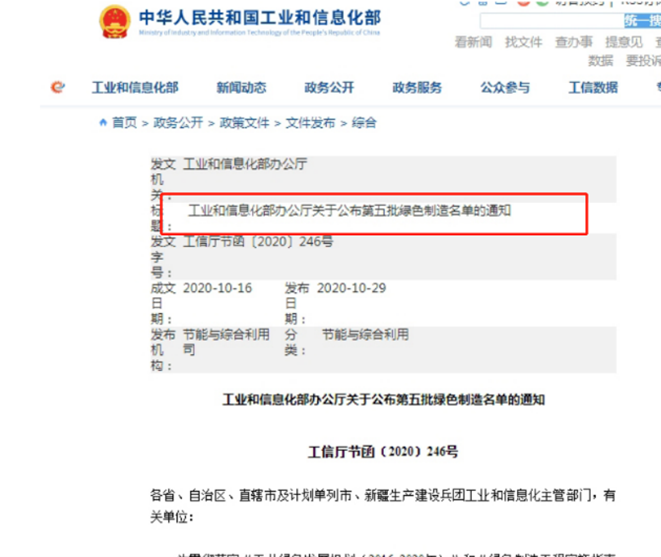Open the 找文件 quick link
661x557 pixels.
coord(523,42)
